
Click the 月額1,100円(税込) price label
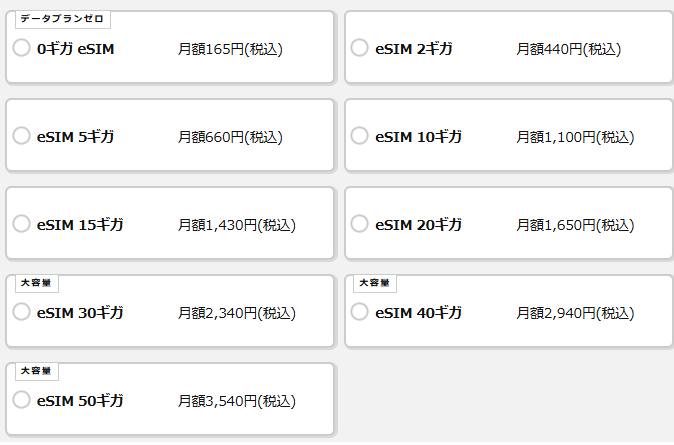point(574,137)
